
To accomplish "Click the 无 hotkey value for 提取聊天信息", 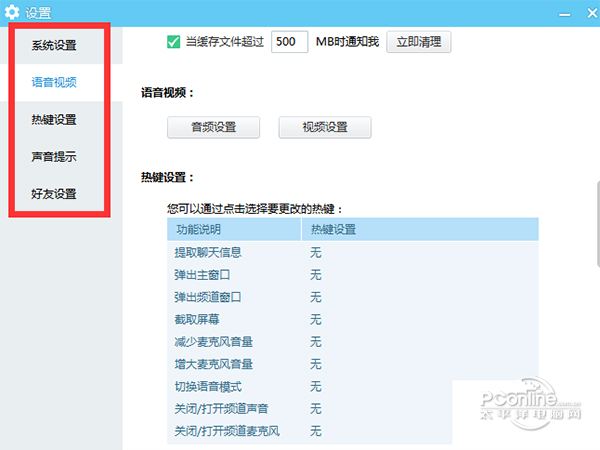I will point(316,253).
